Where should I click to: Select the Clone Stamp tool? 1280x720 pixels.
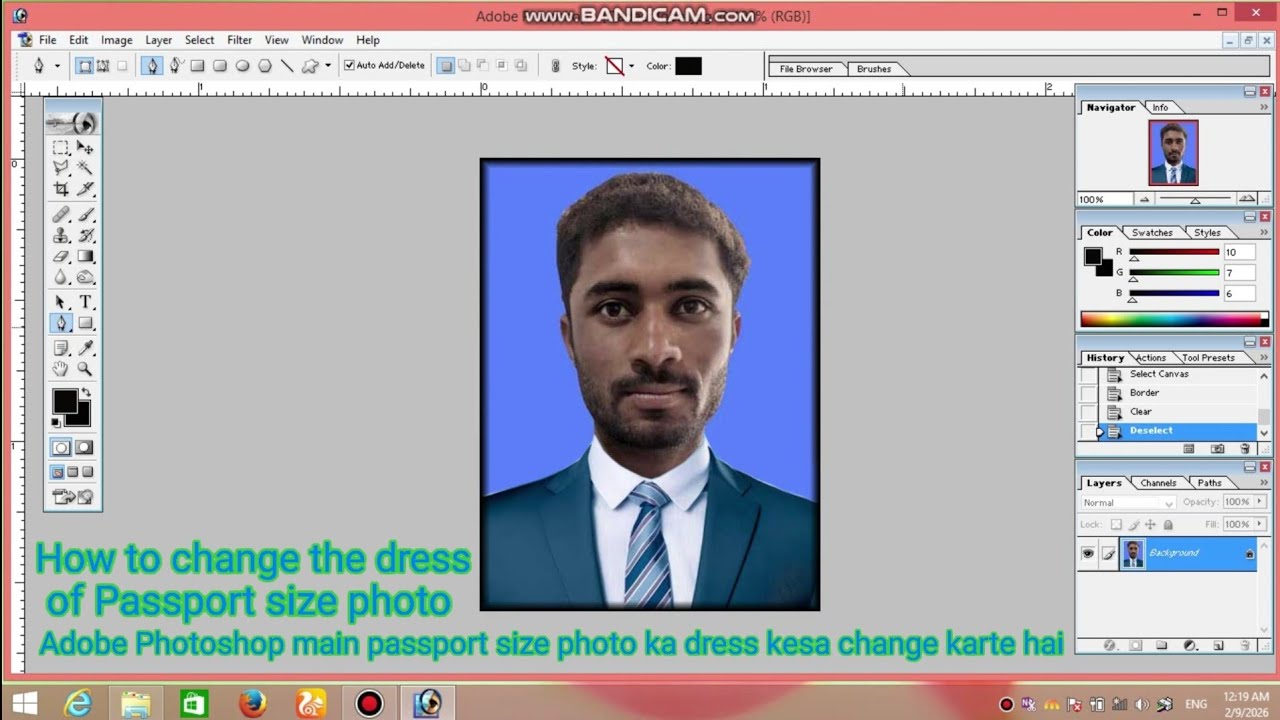[61, 235]
